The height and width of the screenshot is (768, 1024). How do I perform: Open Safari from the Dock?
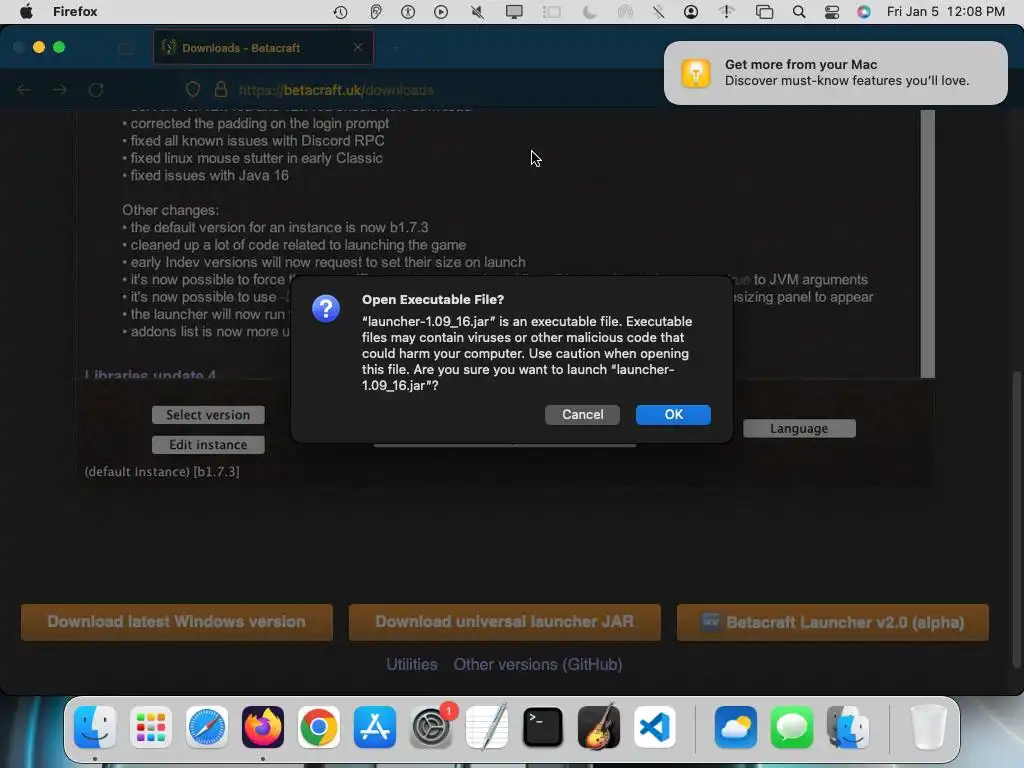pos(207,727)
